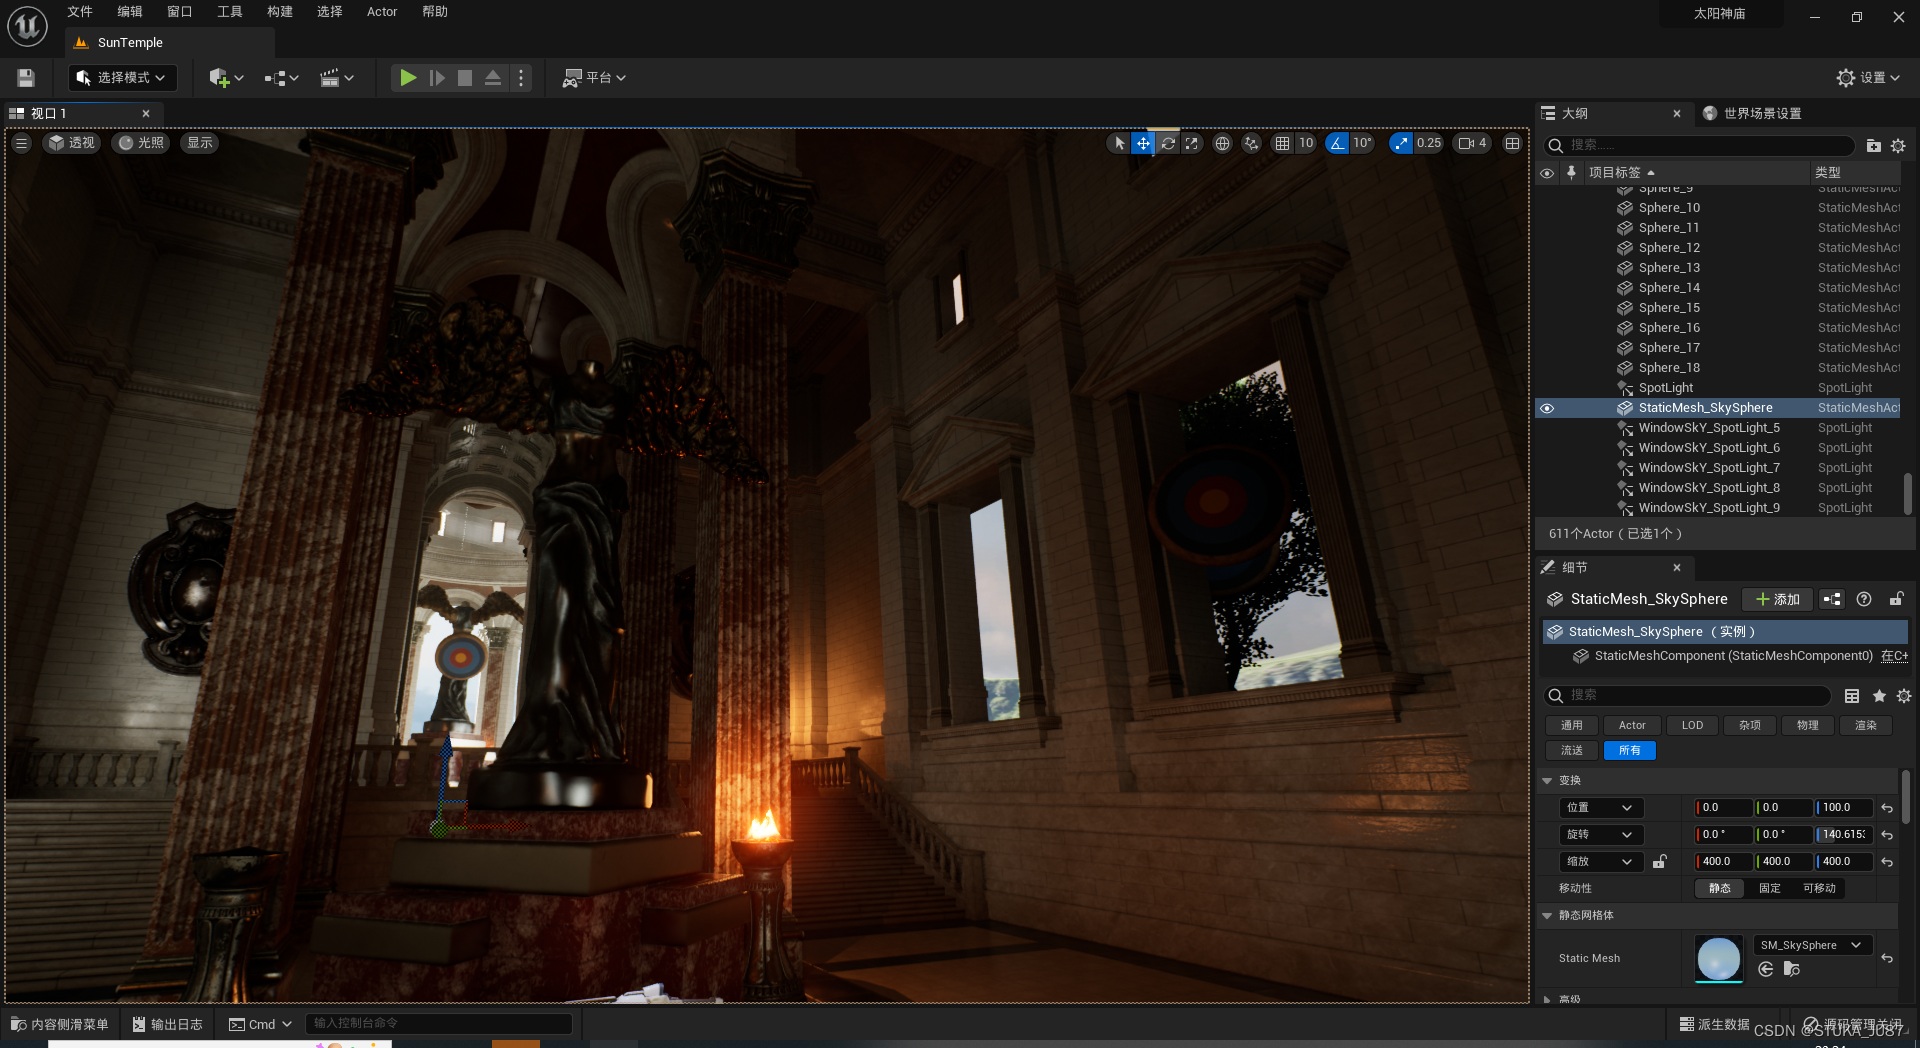The width and height of the screenshot is (1920, 1048).
Task: Filter details by LOD category
Action: click(1692, 725)
